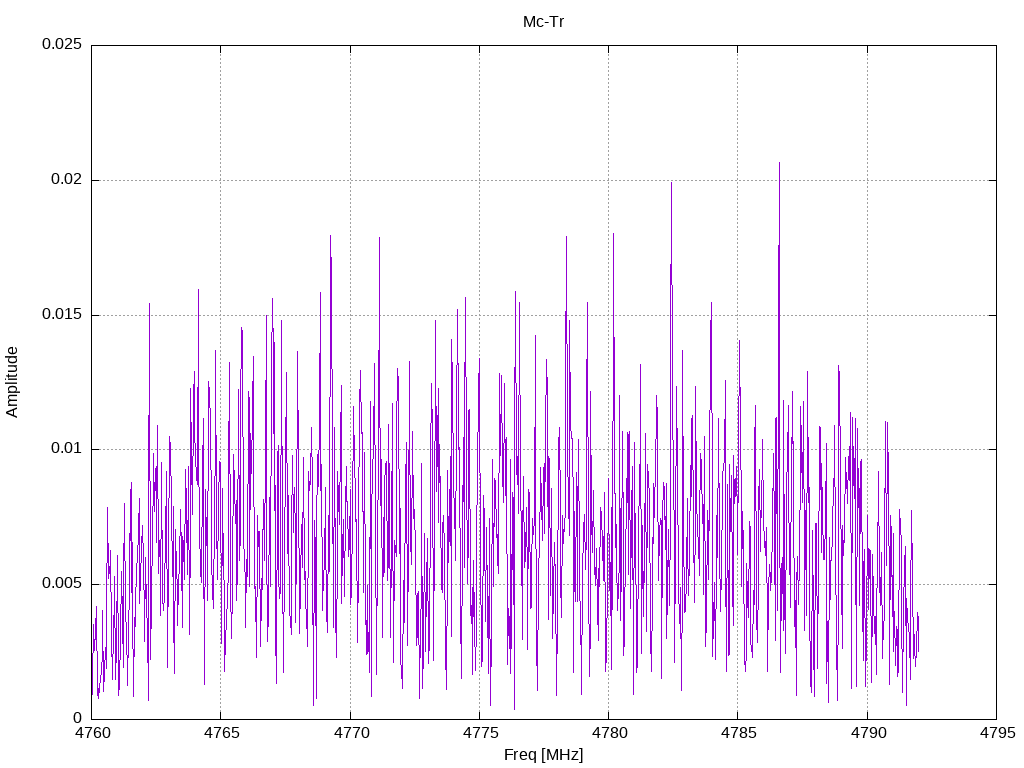Click the y-axis tick label 0.015
The image size is (1024, 768).
click(x=62, y=314)
